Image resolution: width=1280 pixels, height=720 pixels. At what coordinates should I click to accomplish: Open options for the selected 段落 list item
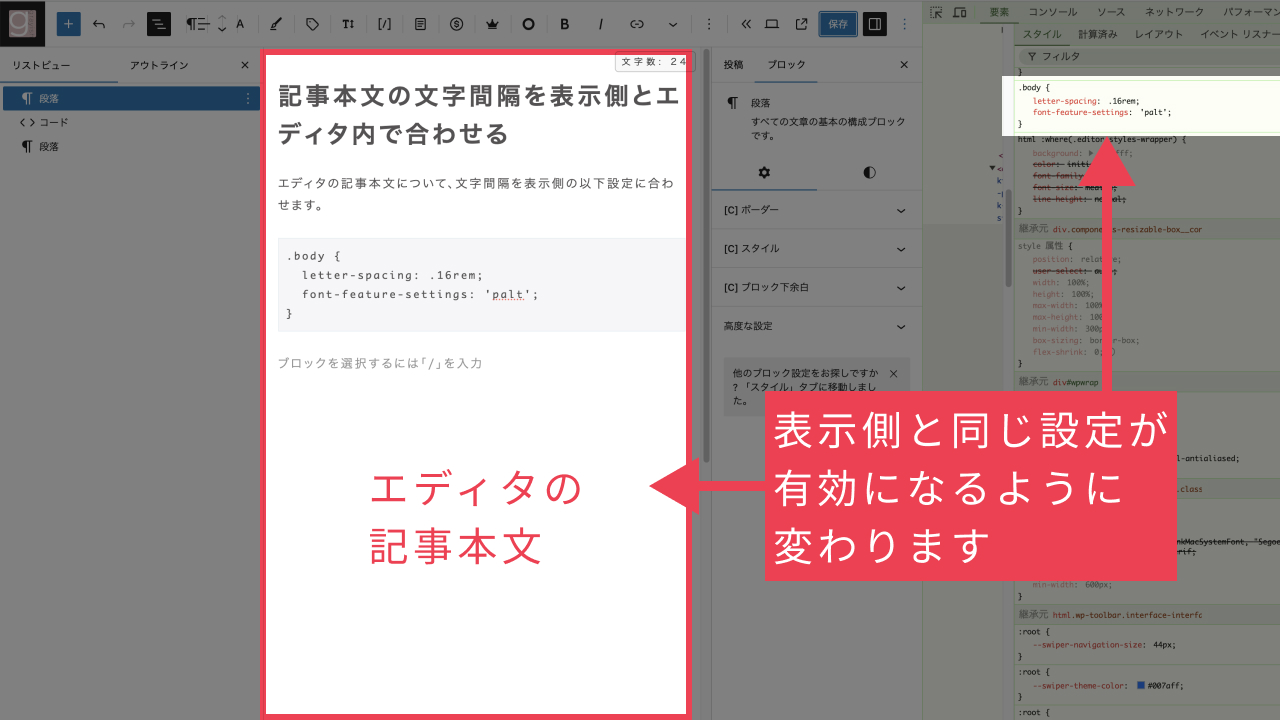pyautogui.click(x=248, y=98)
